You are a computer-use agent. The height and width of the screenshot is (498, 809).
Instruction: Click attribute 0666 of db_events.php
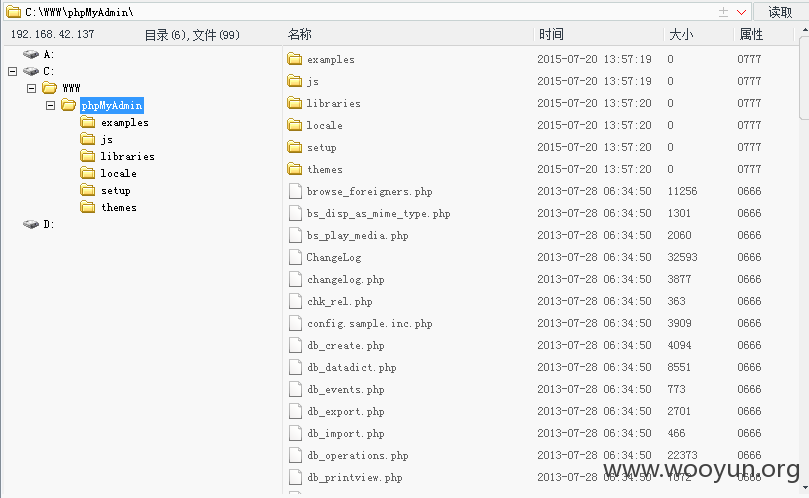pyautogui.click(x=749, y=389)
